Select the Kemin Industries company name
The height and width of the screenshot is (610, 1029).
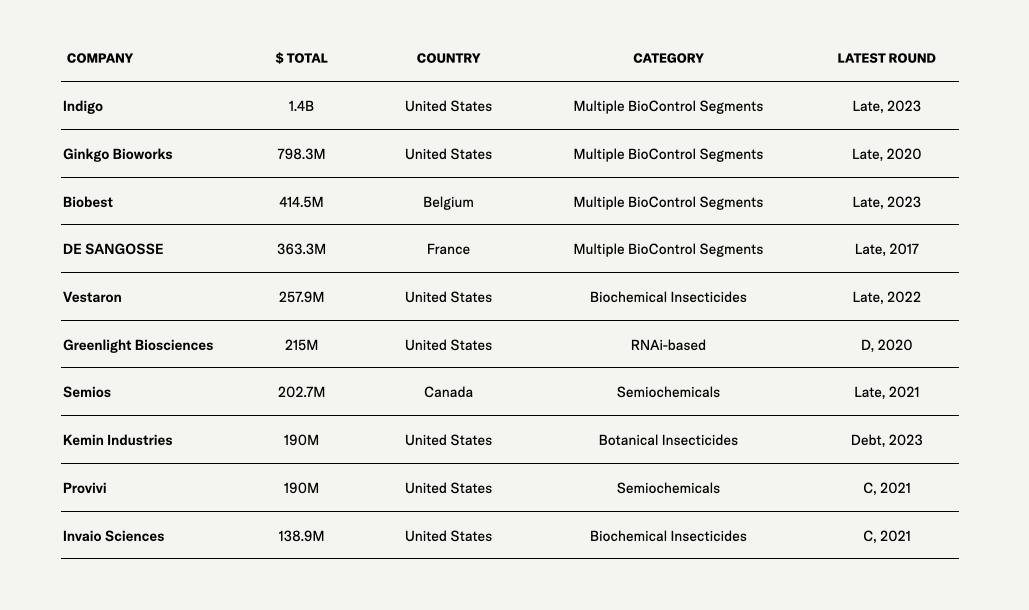pos(117,440)
